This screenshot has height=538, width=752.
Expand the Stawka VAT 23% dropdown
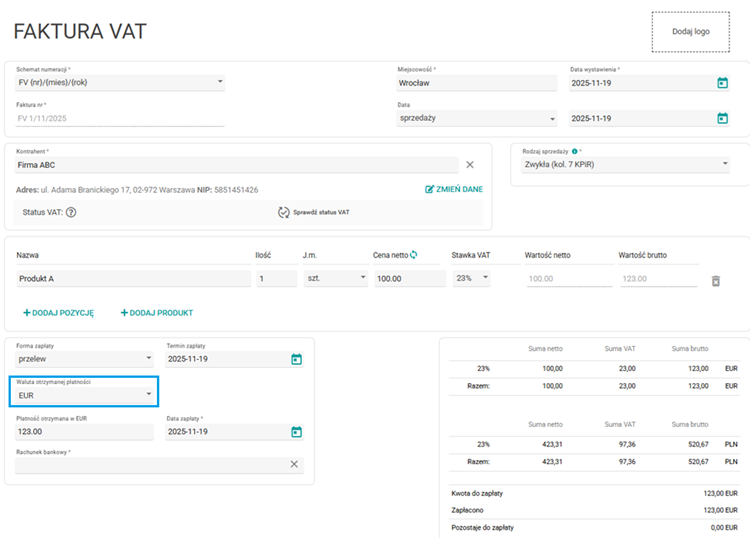[x=486, y=279]
